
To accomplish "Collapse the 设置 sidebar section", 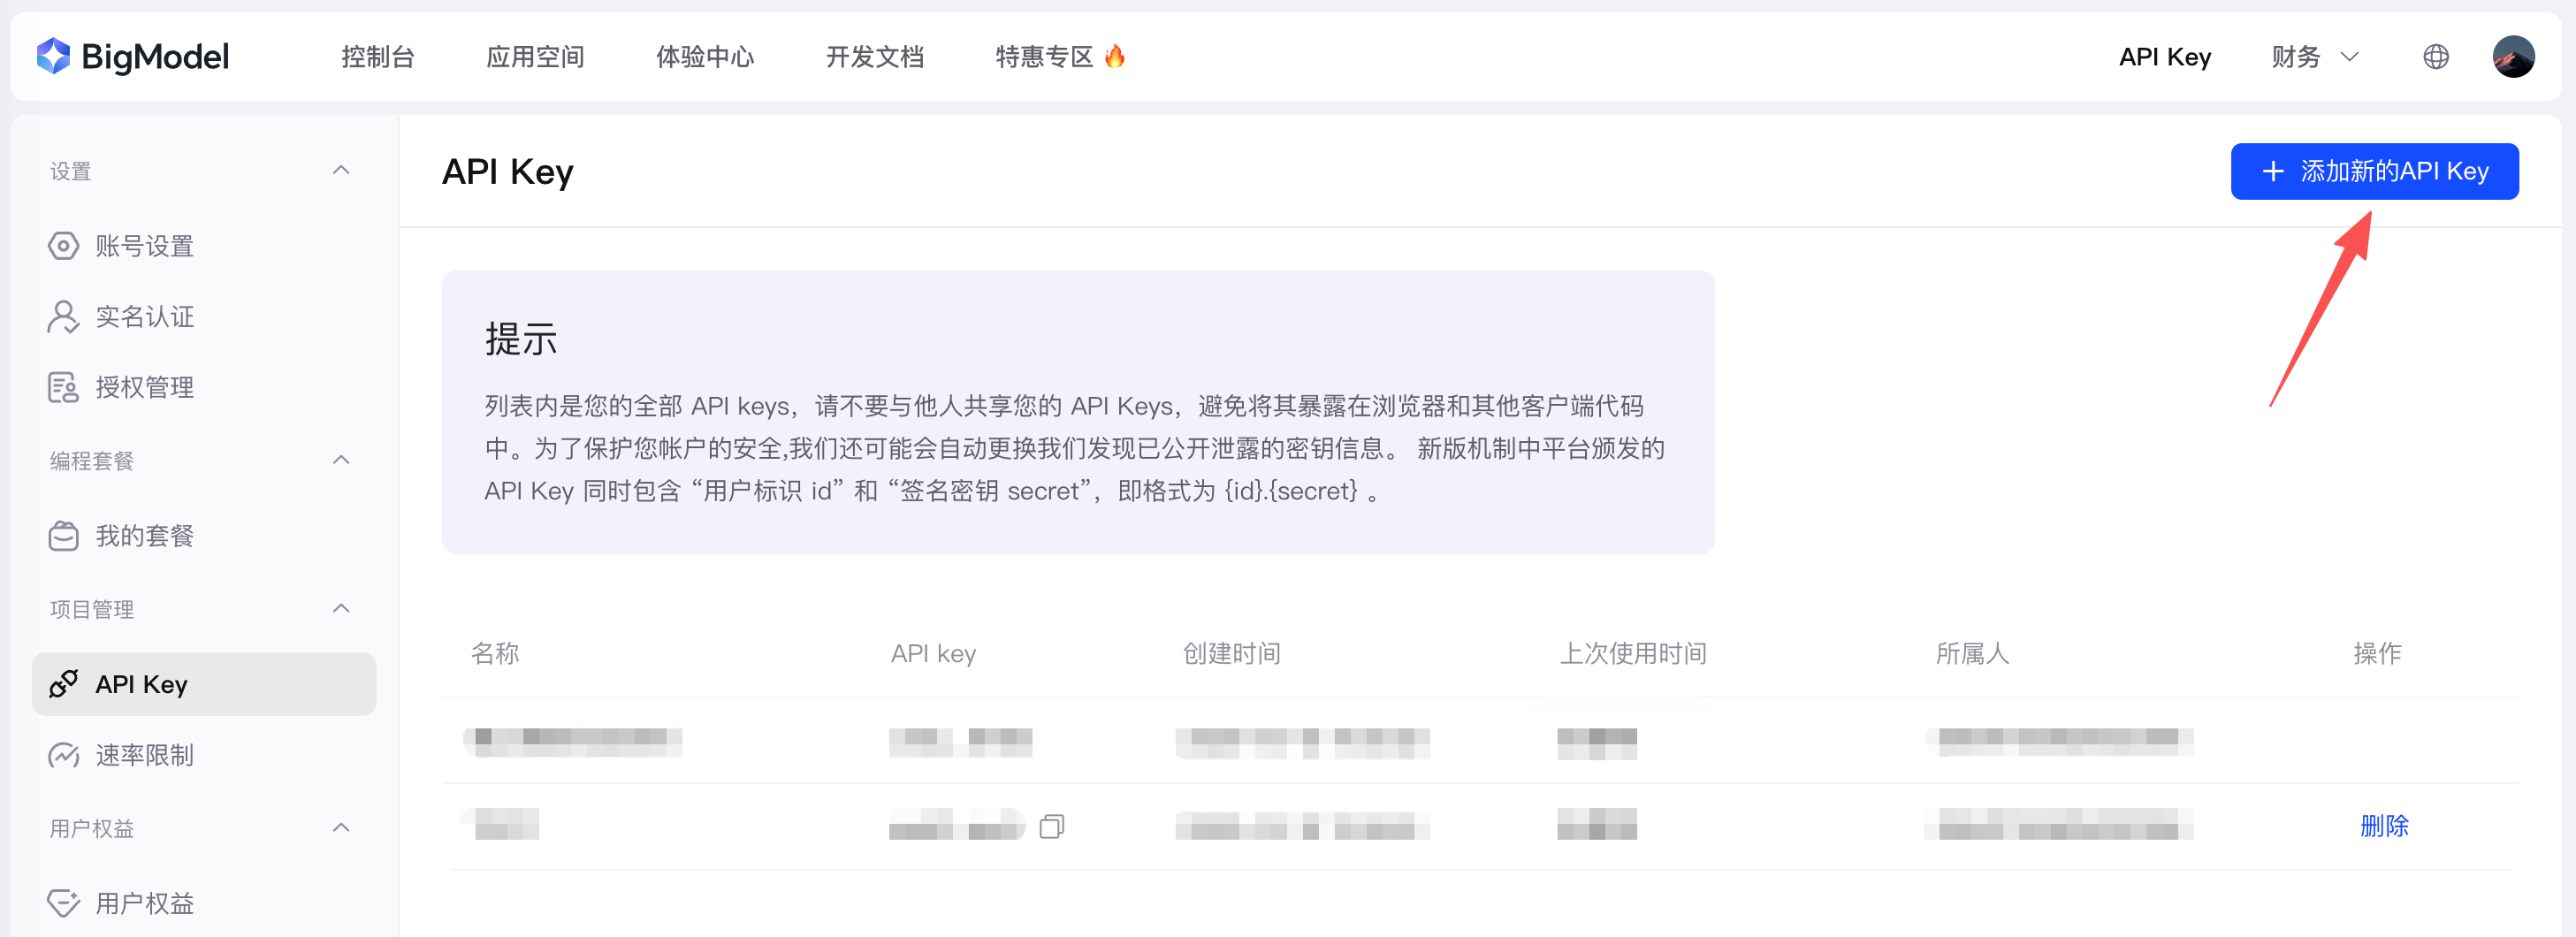I will coord(341,171).
